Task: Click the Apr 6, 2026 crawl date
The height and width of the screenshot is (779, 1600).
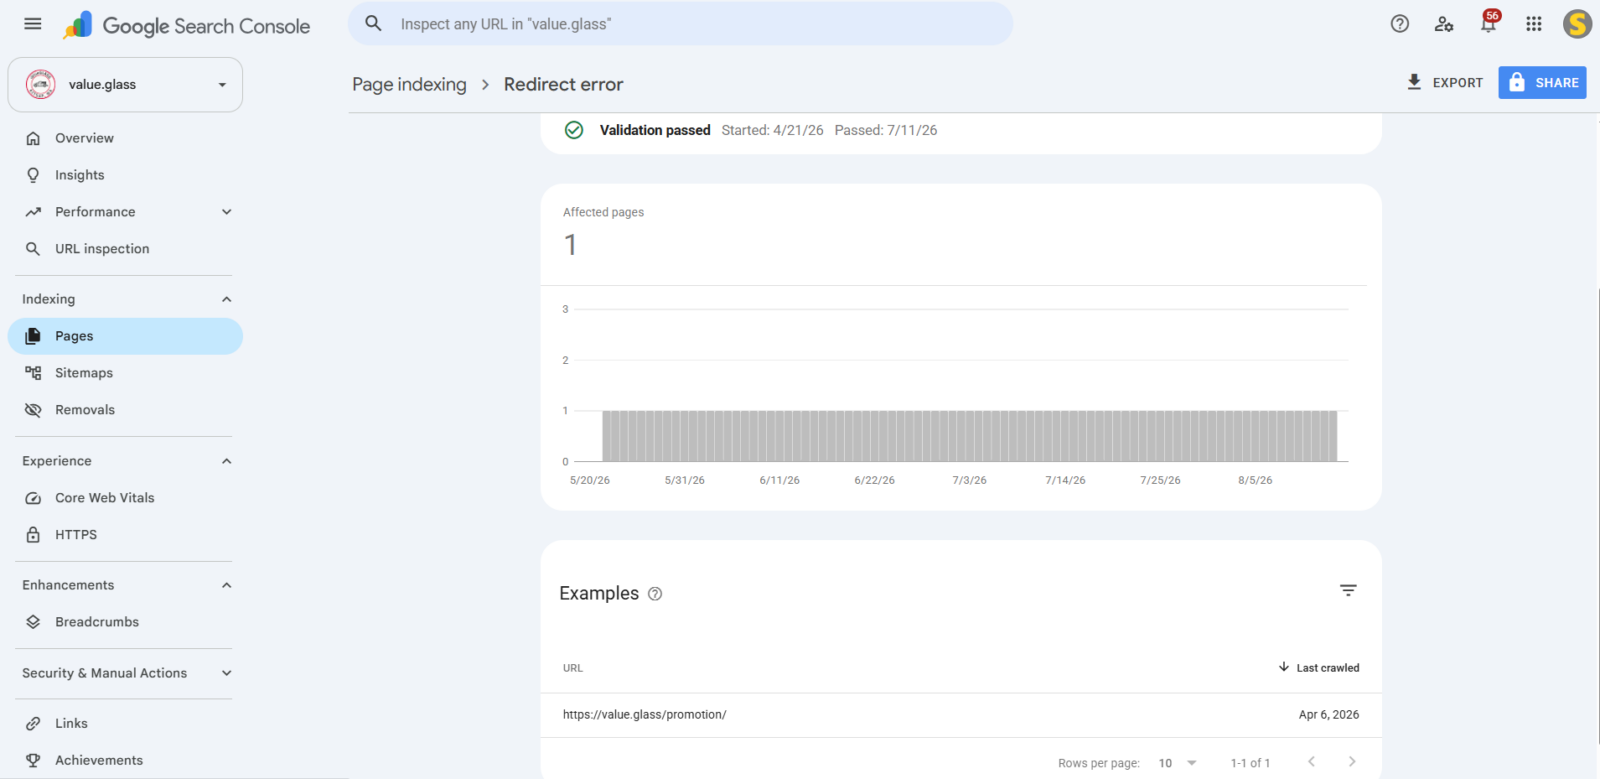Action: 1329,715
